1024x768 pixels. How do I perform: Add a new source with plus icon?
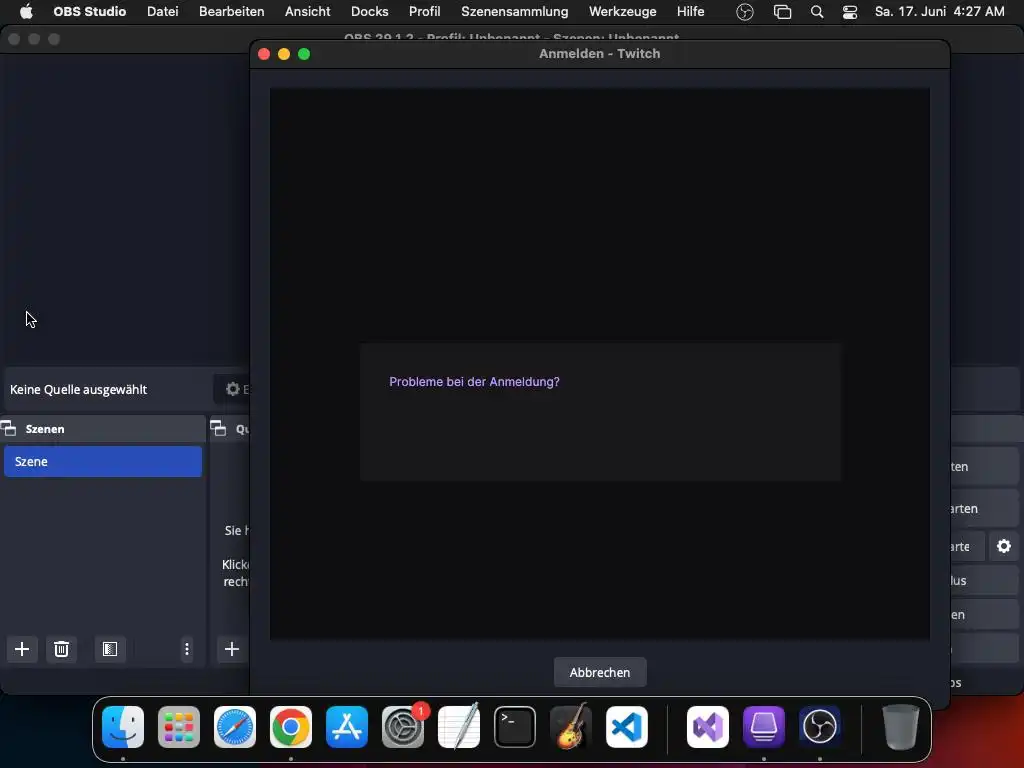[232, 649]
